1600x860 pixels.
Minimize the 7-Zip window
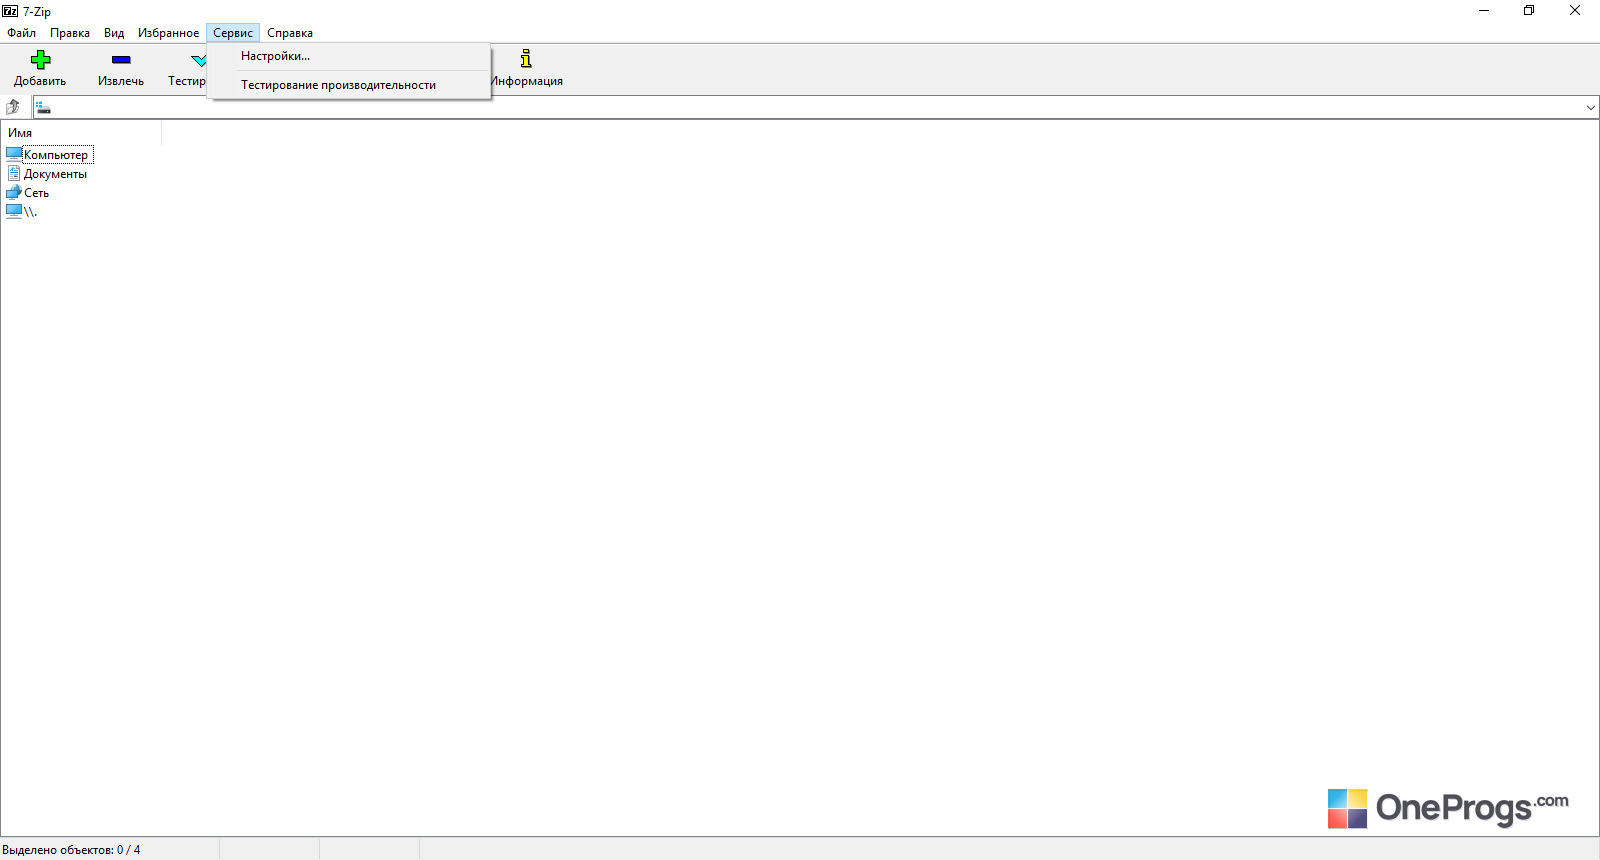coord(1484,11)
